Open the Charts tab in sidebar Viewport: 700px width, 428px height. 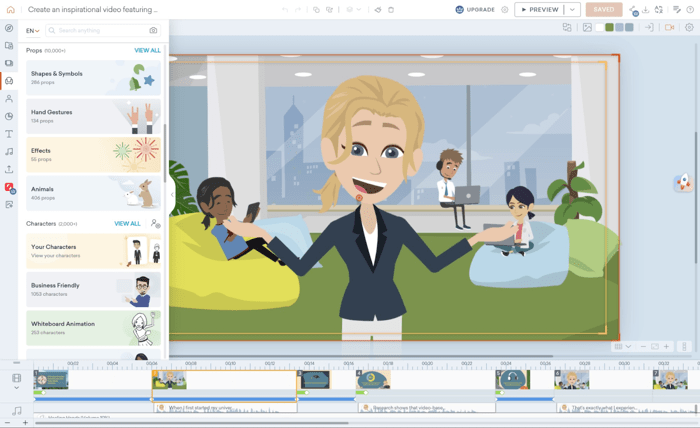9,116
